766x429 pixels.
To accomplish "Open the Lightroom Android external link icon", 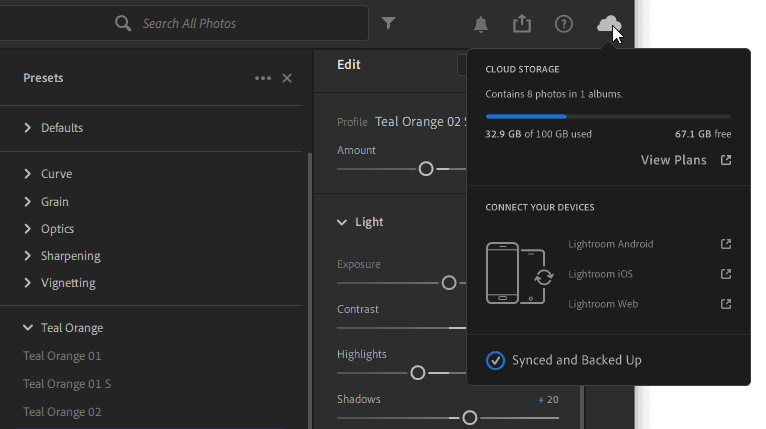I will (726, 244).
